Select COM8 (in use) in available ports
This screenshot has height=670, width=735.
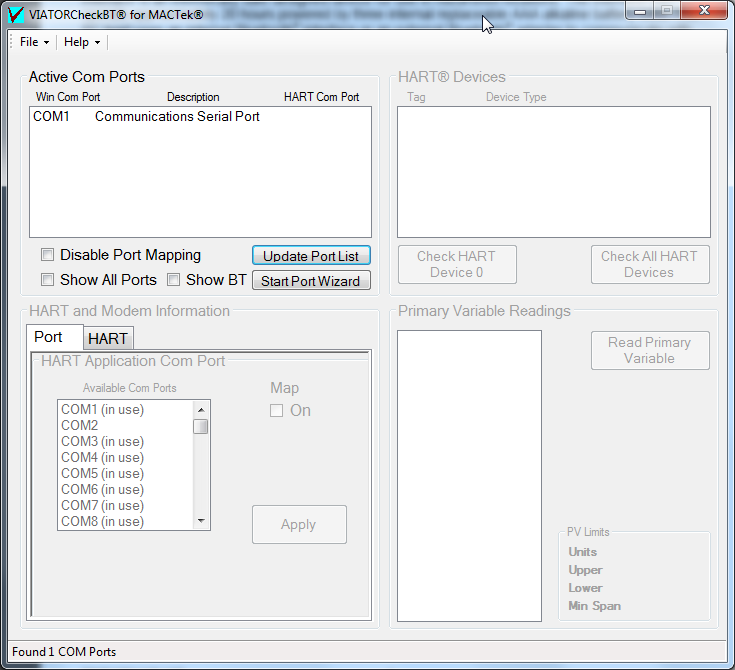point(125,521)
